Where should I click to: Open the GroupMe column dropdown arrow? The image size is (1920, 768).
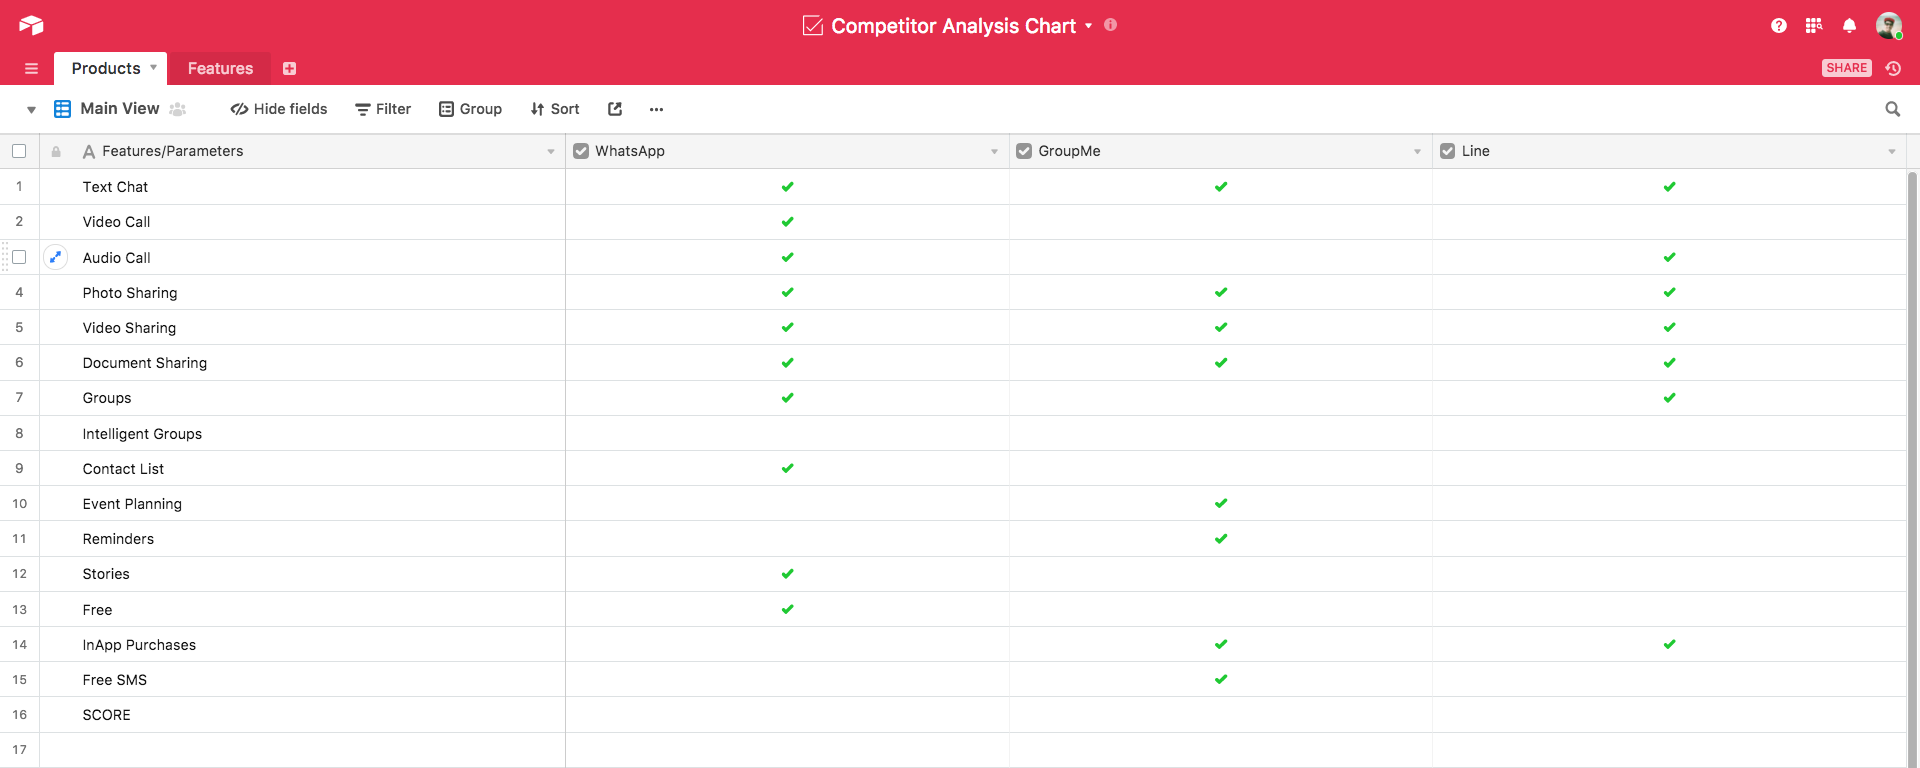coord(1417,151)
